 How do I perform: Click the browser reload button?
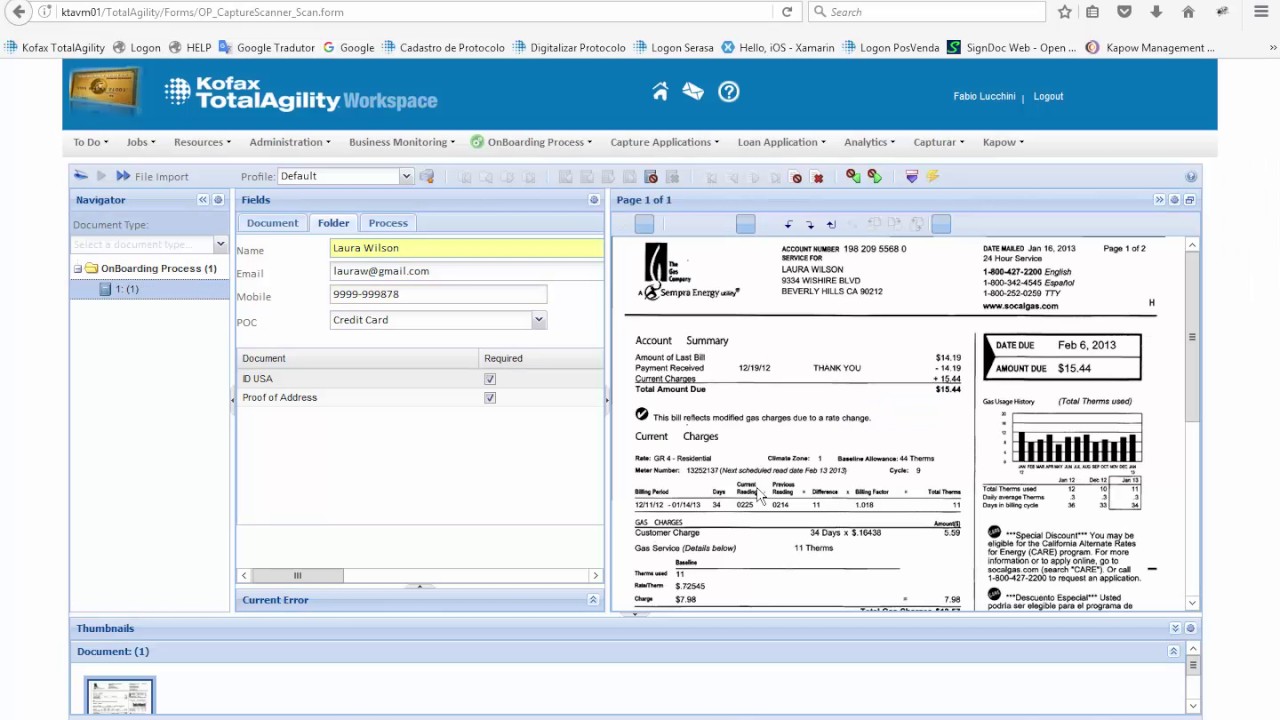click(787, 12)
